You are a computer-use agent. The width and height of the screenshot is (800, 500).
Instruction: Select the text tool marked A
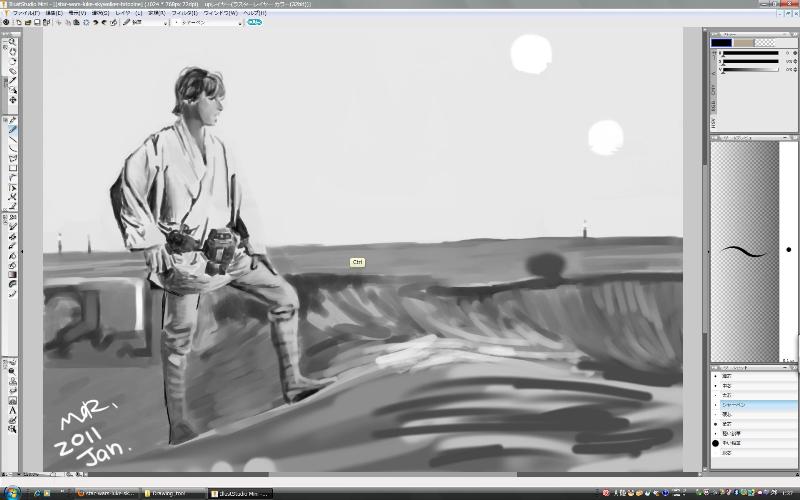[x=12, y=411]
